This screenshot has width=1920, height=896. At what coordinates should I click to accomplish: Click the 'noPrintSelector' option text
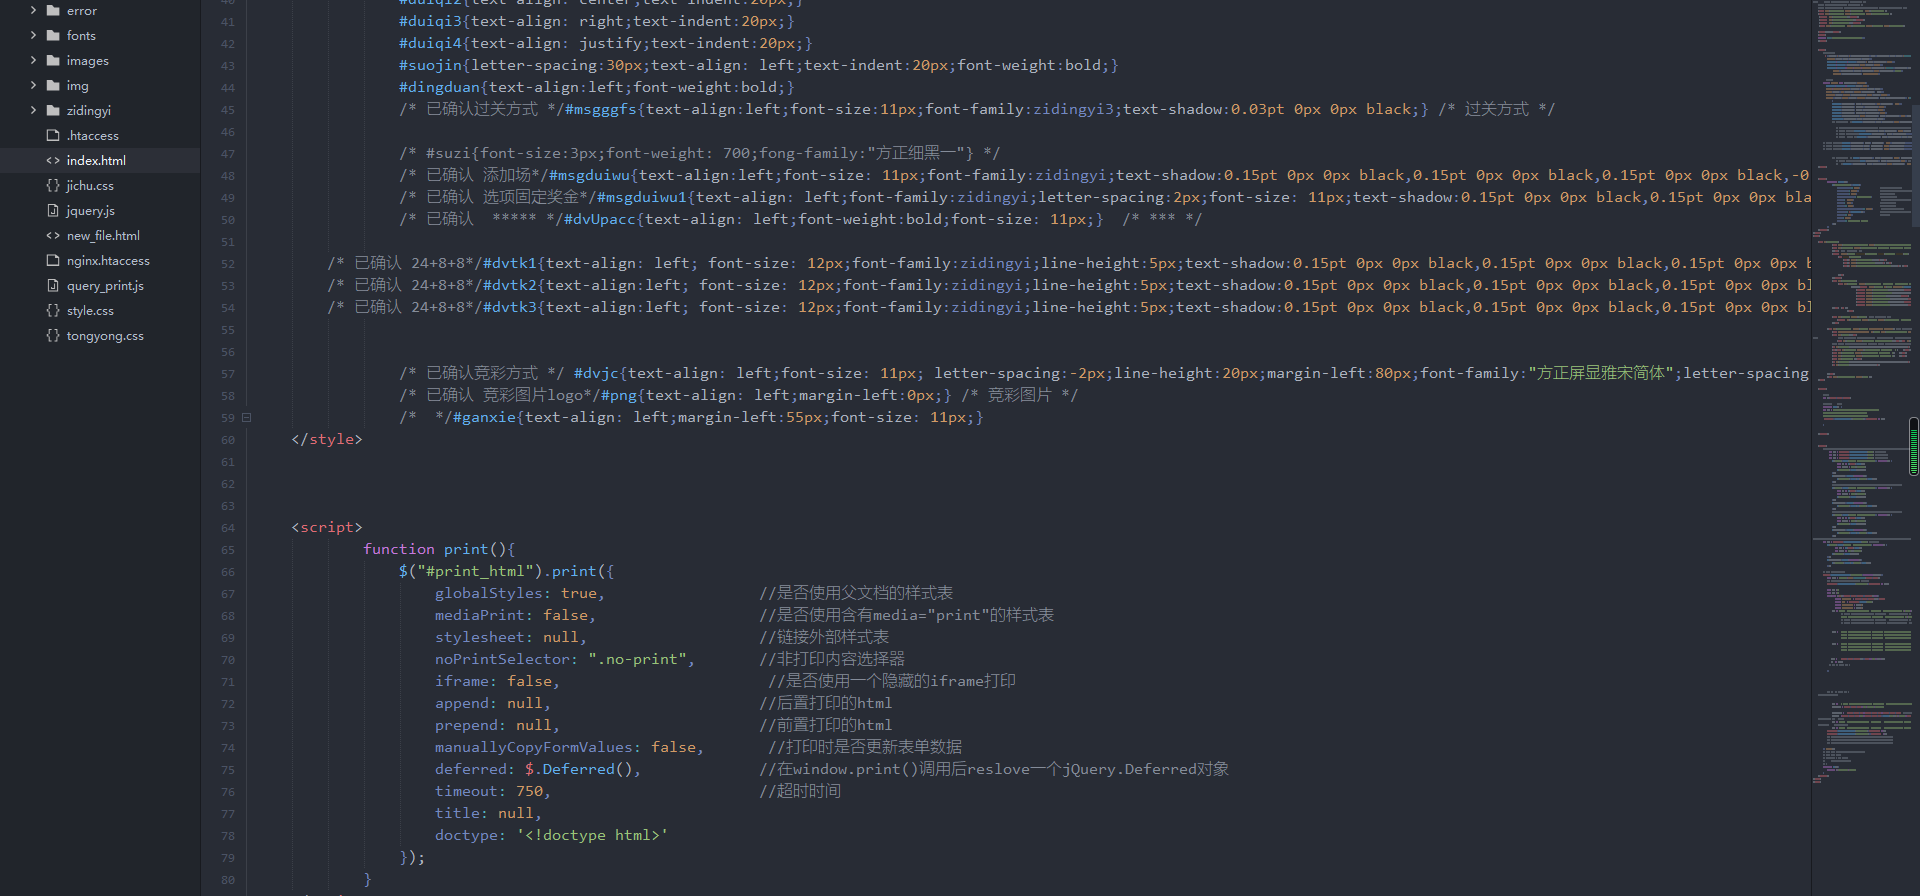(506, 659)
